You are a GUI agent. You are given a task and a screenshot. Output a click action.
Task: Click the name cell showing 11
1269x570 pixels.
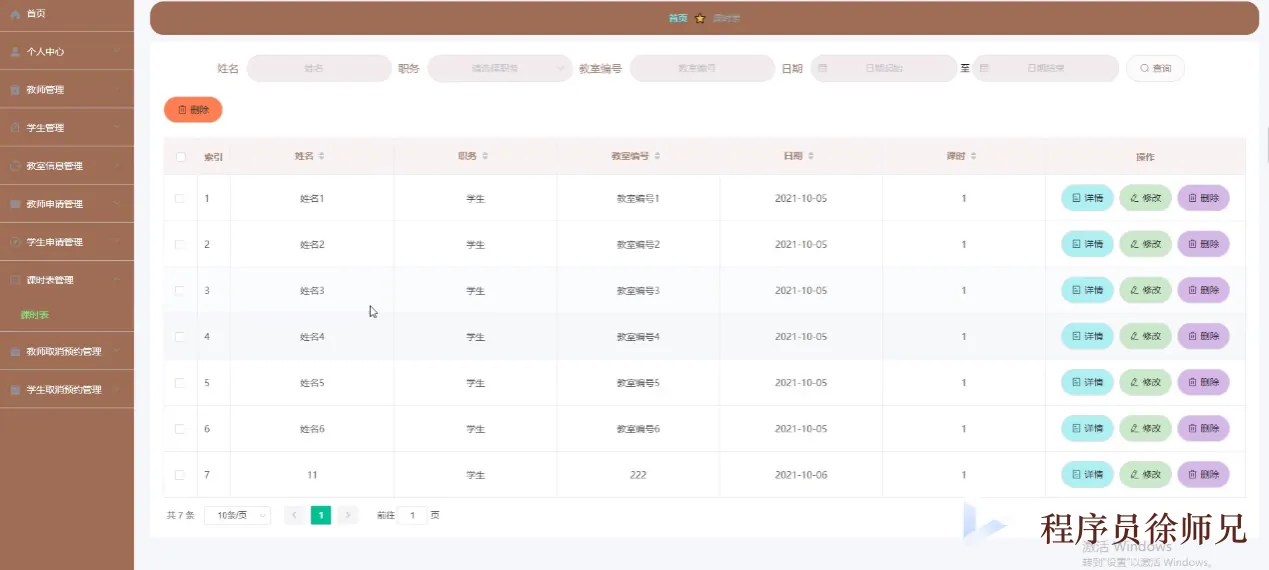coord(312,475)
